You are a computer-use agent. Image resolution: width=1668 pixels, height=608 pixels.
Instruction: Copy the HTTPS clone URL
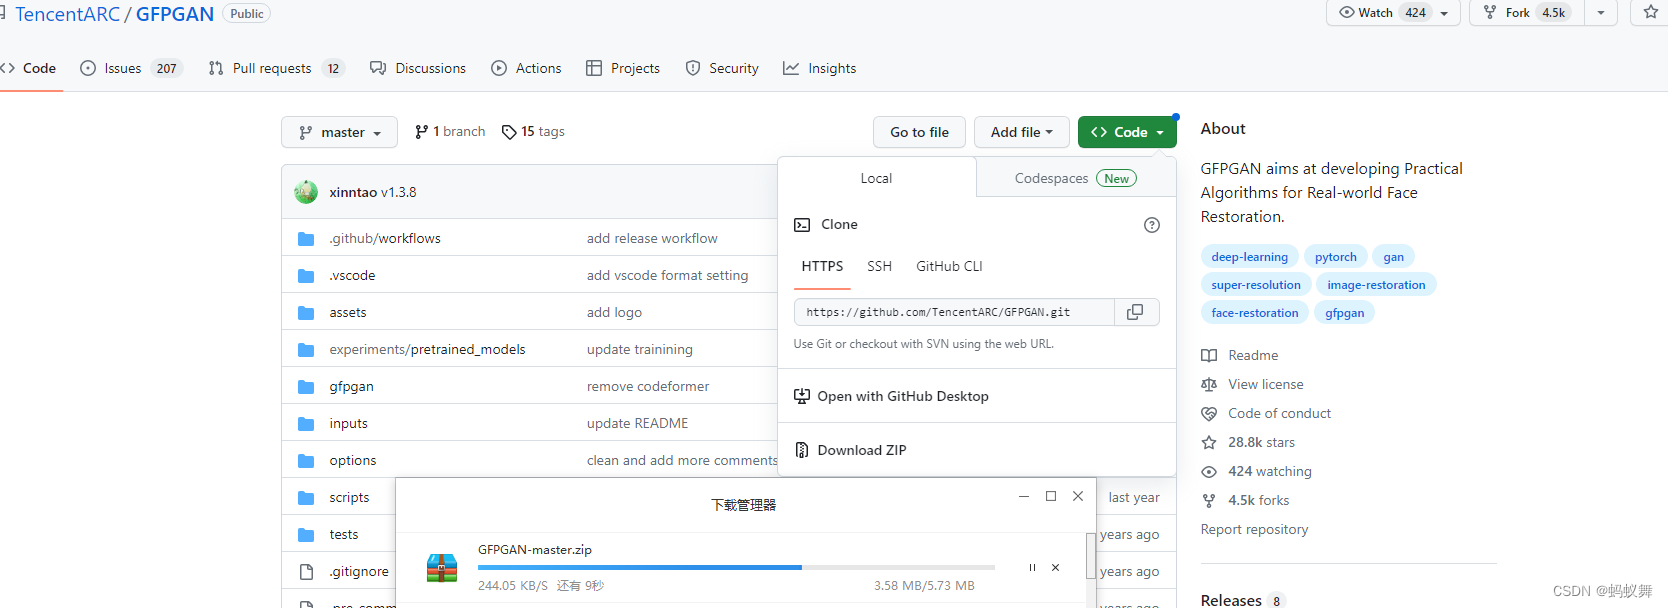(x=1135, y=312)
